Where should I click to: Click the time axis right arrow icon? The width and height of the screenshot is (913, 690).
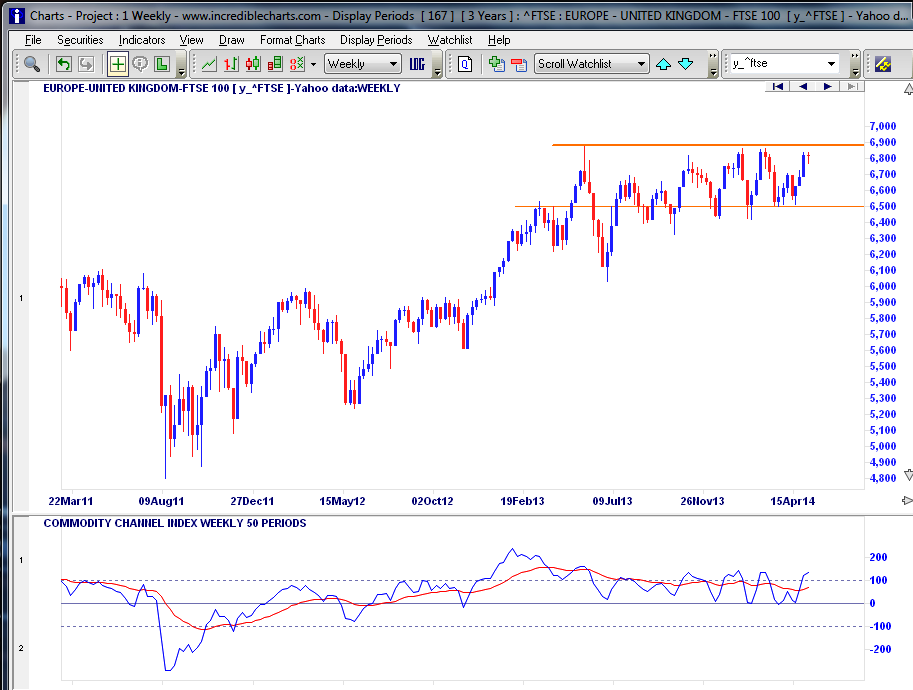(x=907, y=500)
